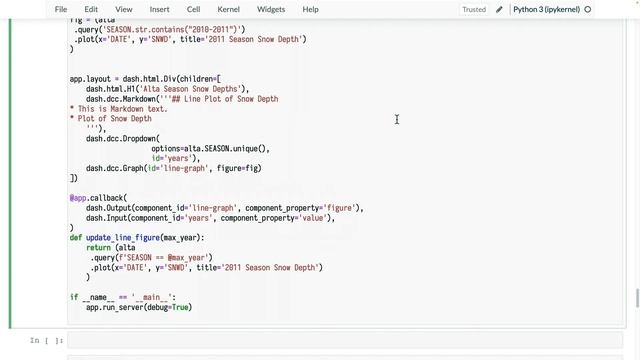Click on '* Plot of Snow Depth' line
Image resolution: width=640 pixels, height=360 pixels.
tap(110, 118)
